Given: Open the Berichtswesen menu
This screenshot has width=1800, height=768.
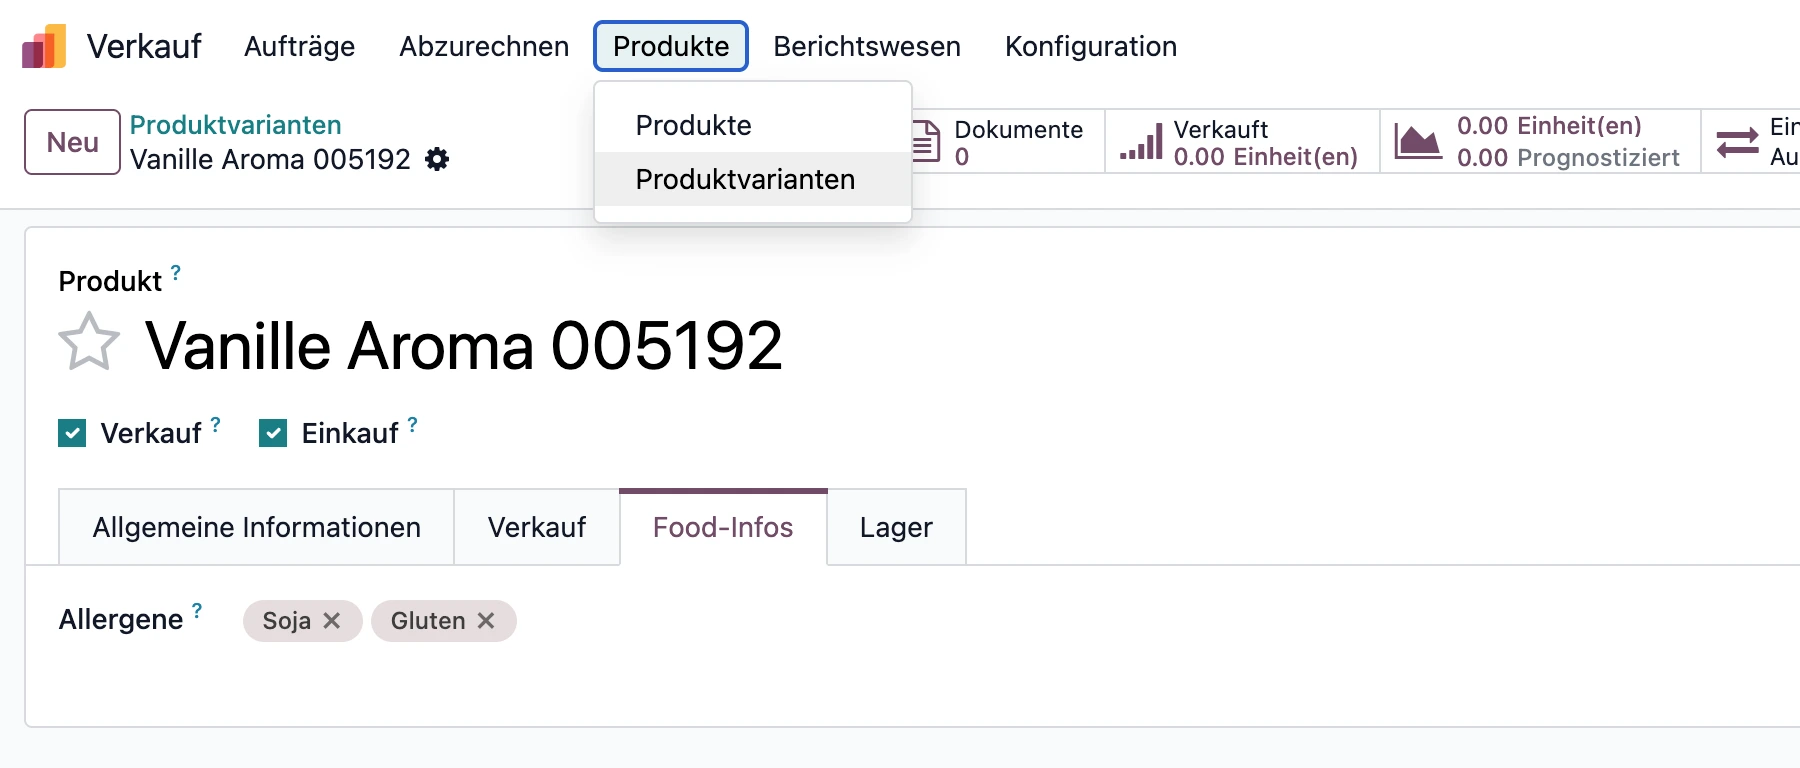Looking at the screenshot, I should click(x=866, y=46).
